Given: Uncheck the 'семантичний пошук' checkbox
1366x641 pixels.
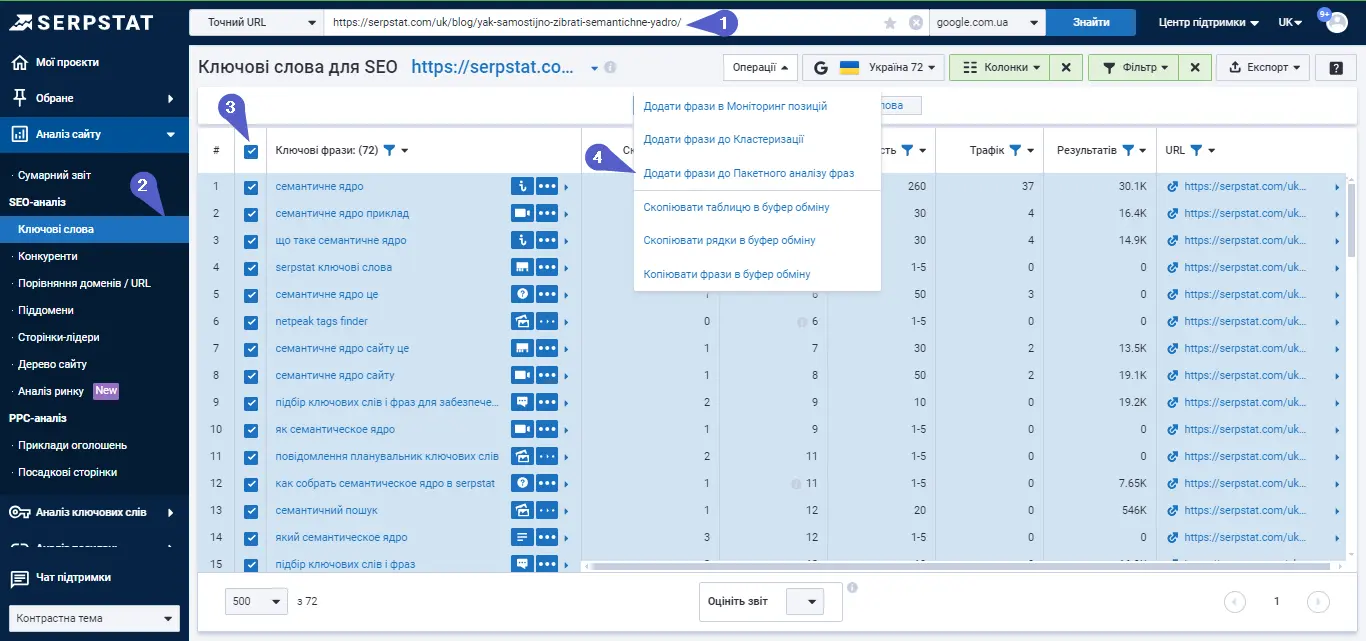Looking at the screenshot, I should (251, 511).
